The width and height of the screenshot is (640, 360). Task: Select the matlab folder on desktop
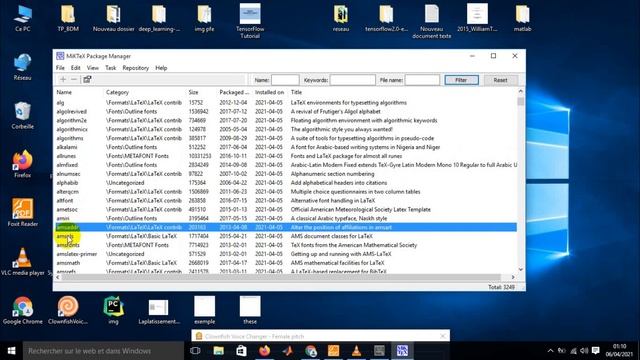pos(522,18)
